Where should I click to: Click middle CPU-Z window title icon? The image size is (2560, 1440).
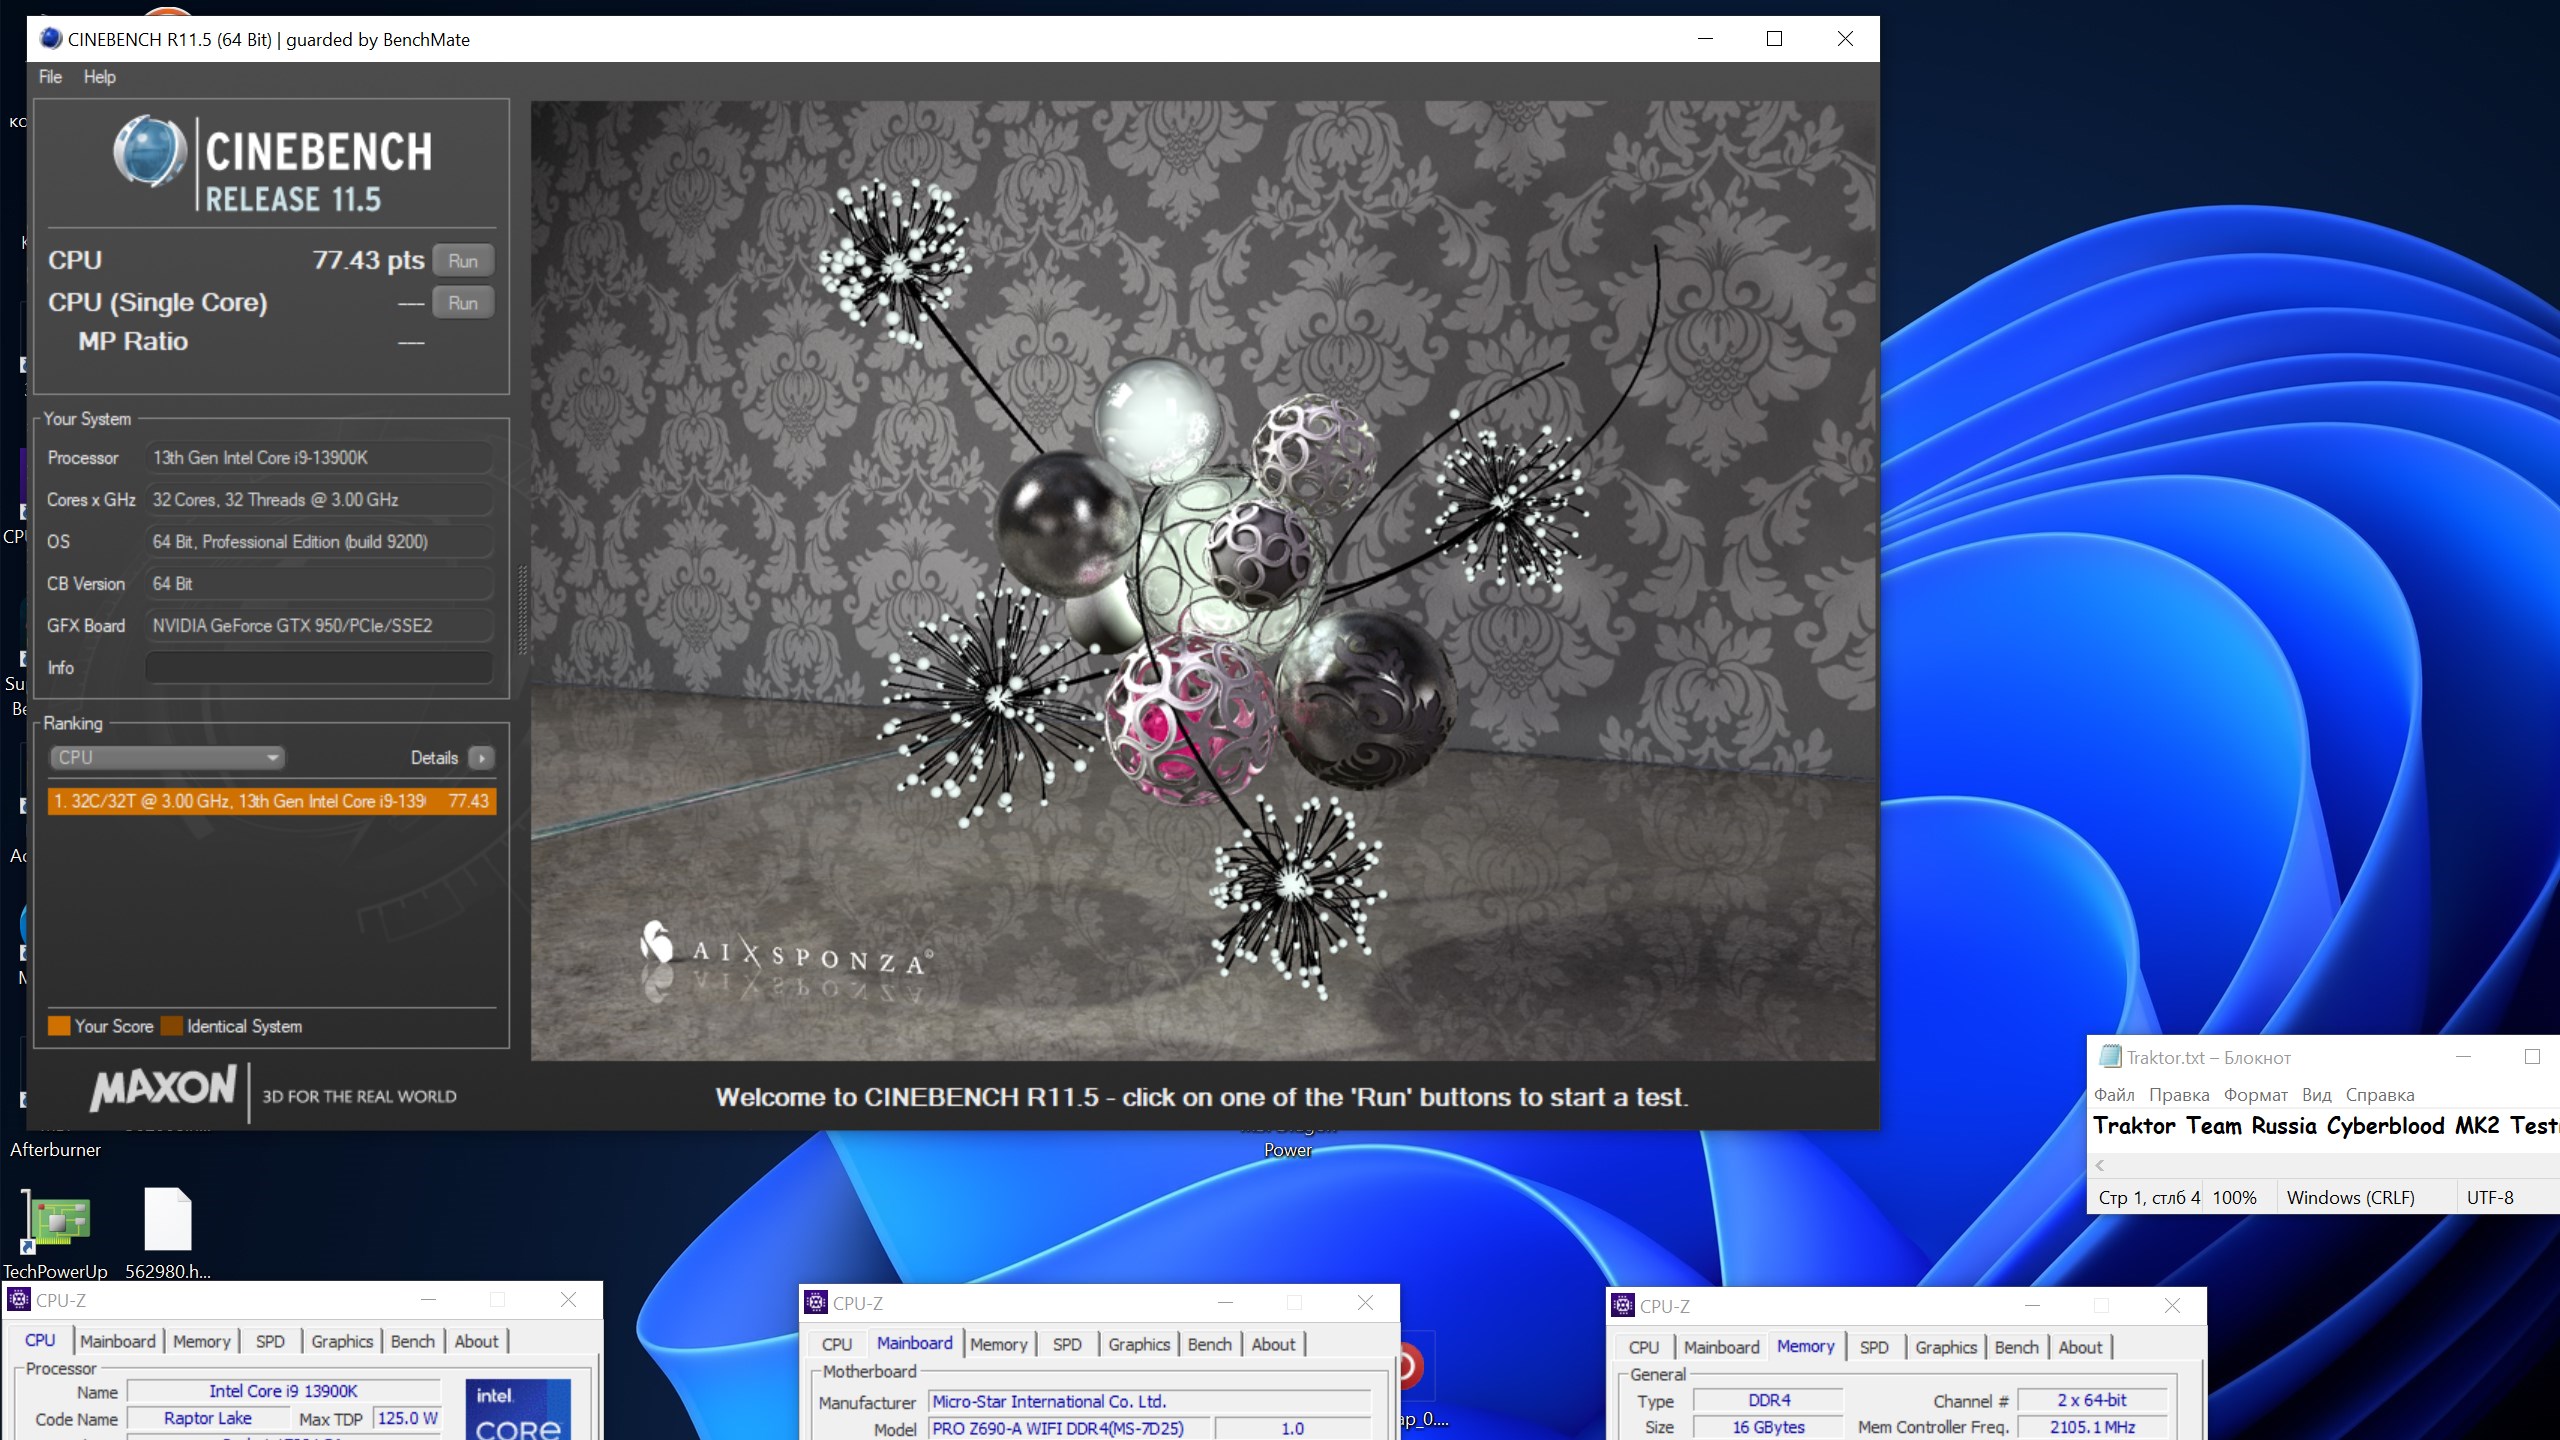tap(816, 1303)
